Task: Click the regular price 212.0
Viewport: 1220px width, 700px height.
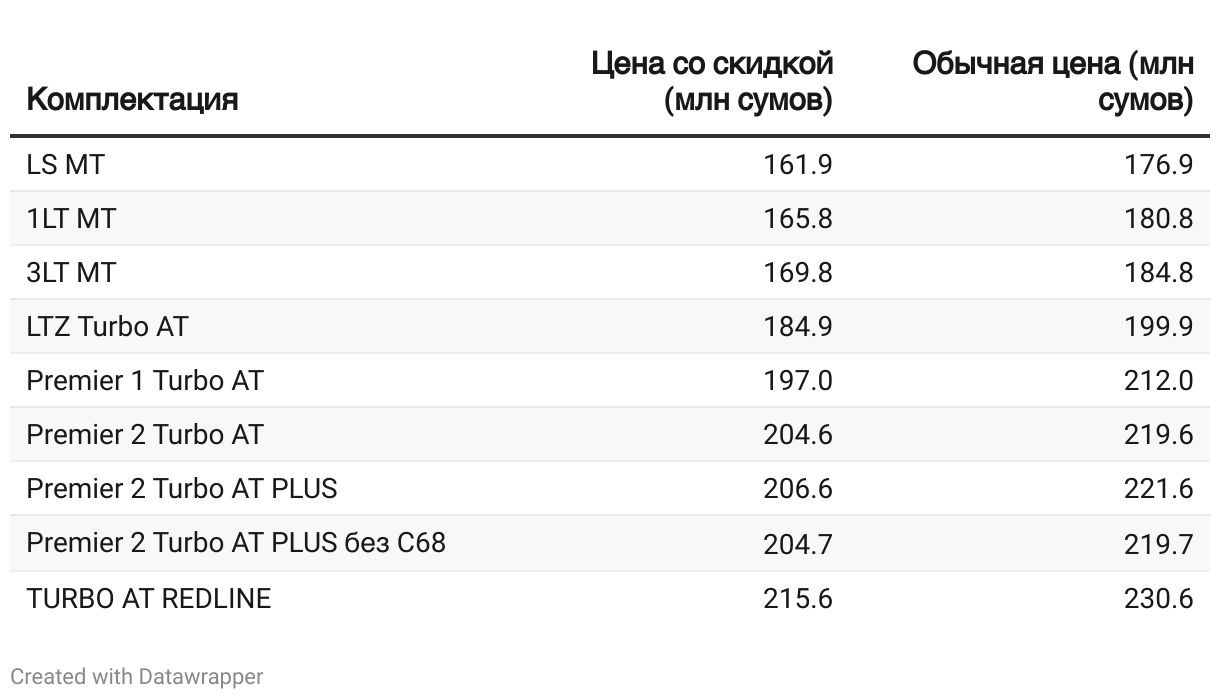Action: click(1158, 380)
